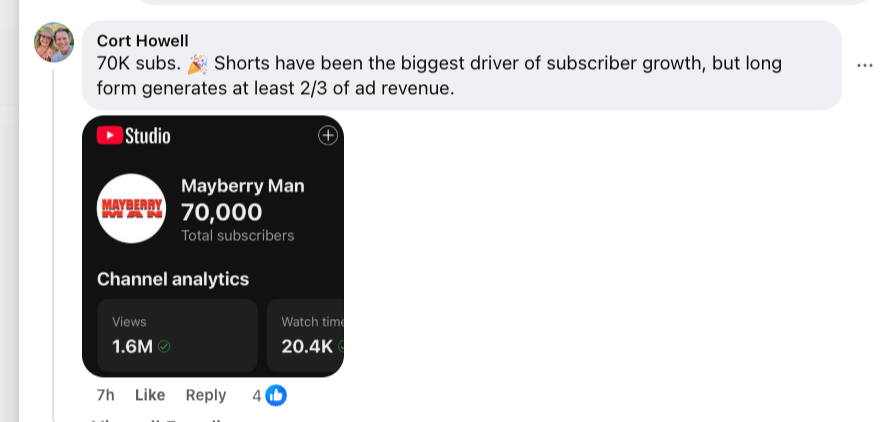Image resolution: width=884 pixels, height=422 pixels.
Task: Click the Total subscribers label
Action: pyautogui.click(x=237, y=236)
